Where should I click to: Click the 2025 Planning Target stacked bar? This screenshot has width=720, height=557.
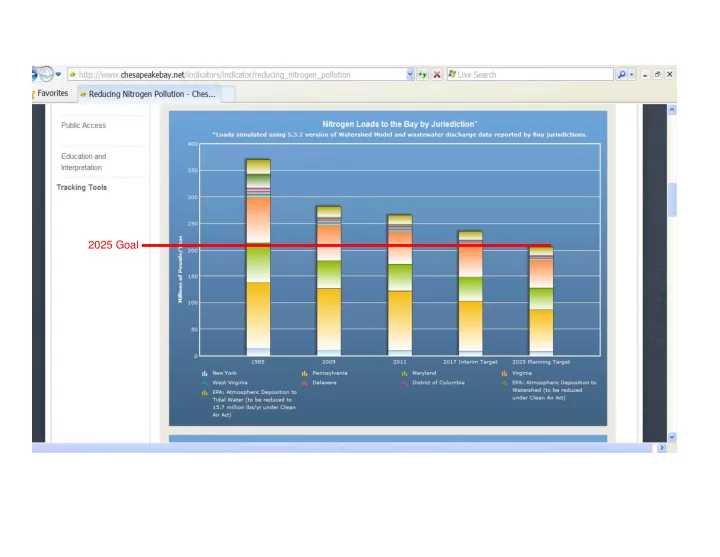541,301
